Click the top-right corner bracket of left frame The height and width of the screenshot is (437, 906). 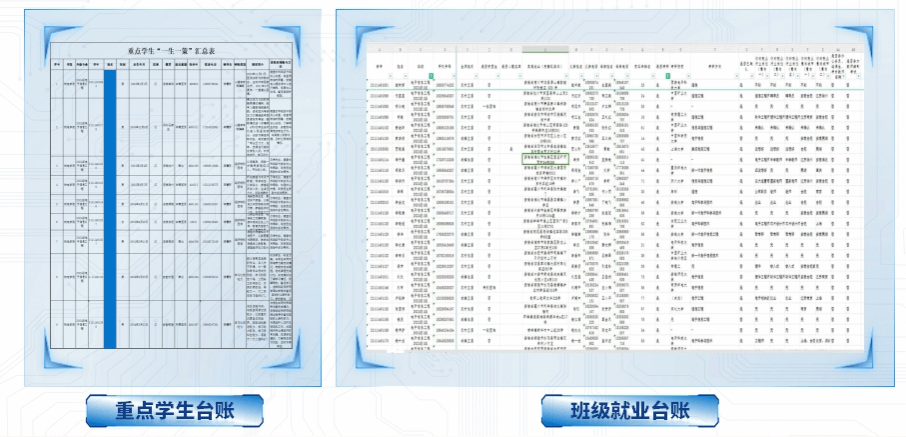[x=312, y=21]
